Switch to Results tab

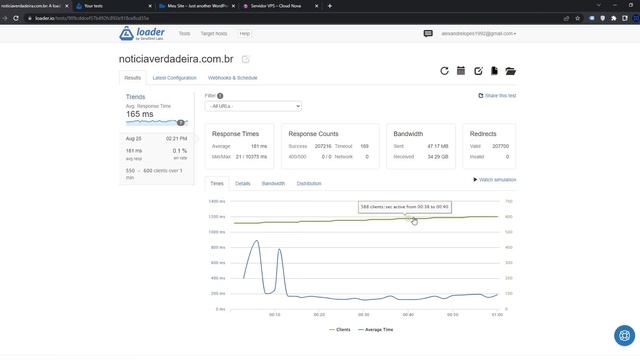click(x=132, y=78)
